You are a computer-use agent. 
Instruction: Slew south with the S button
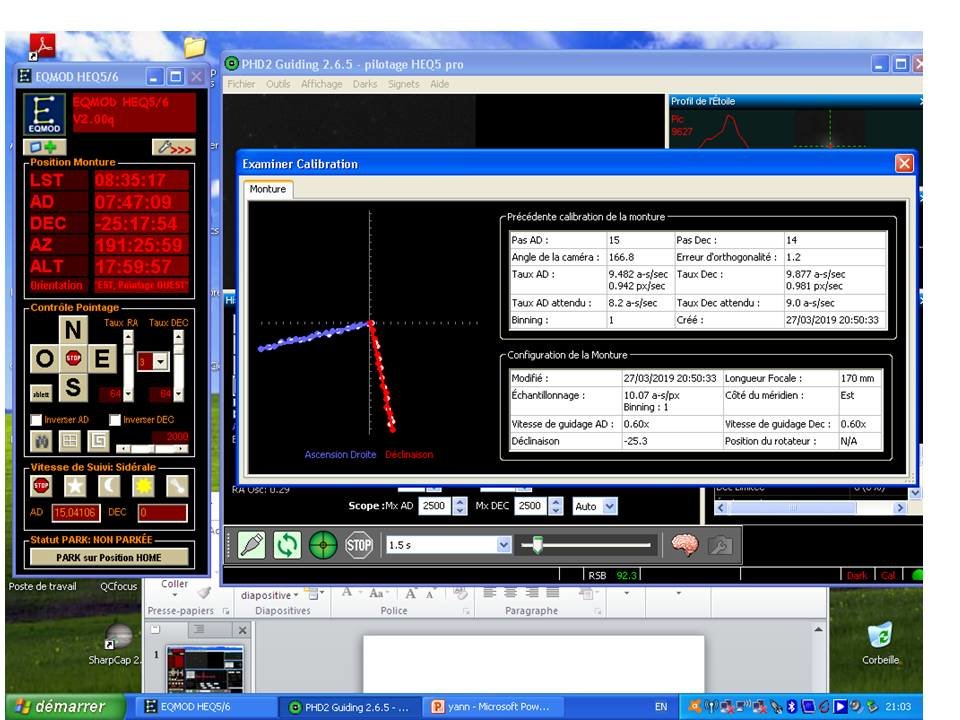[73, 387]
